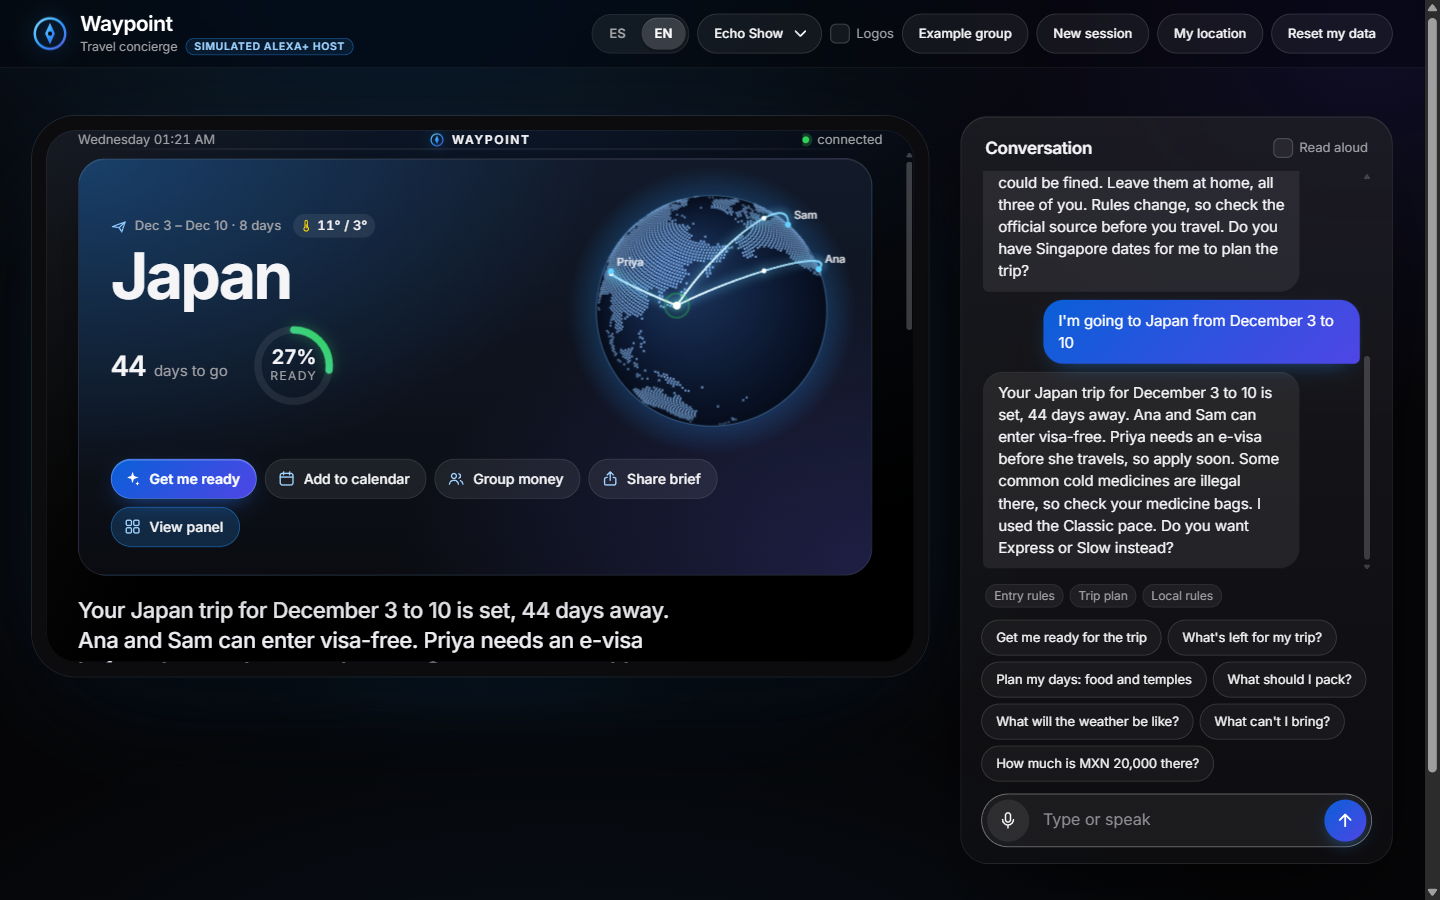Select the Entry rules tab chip
Screen dimensions: 1440x900
pos(1024,596)
